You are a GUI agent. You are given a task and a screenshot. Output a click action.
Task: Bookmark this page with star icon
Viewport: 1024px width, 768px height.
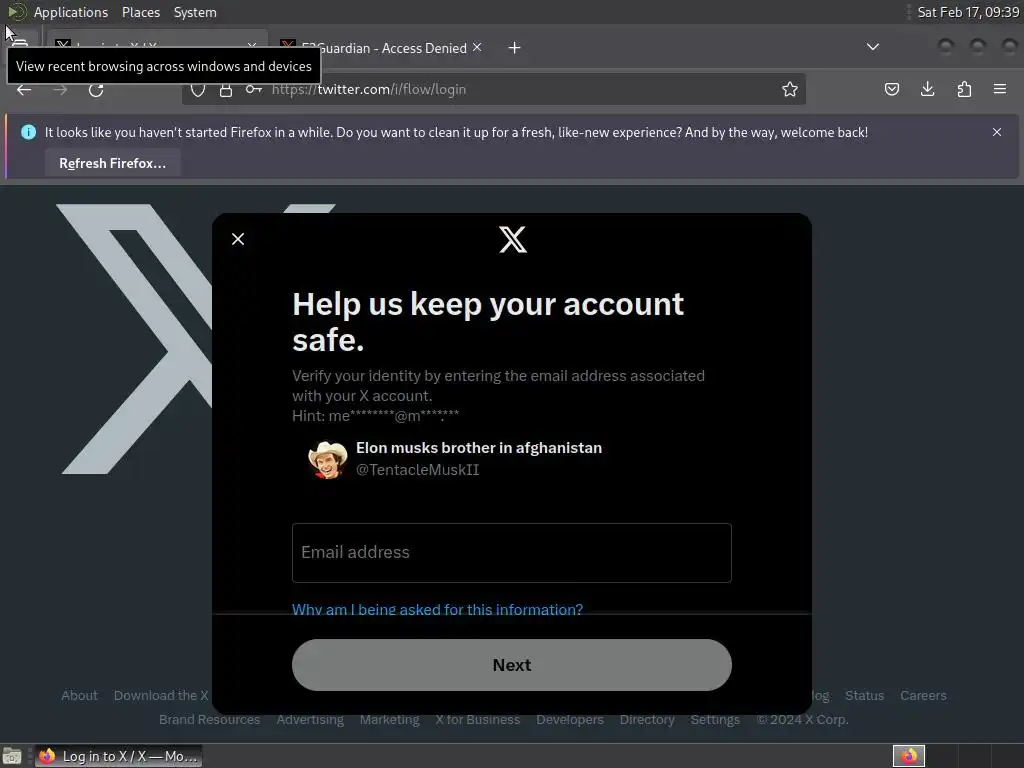790,89
